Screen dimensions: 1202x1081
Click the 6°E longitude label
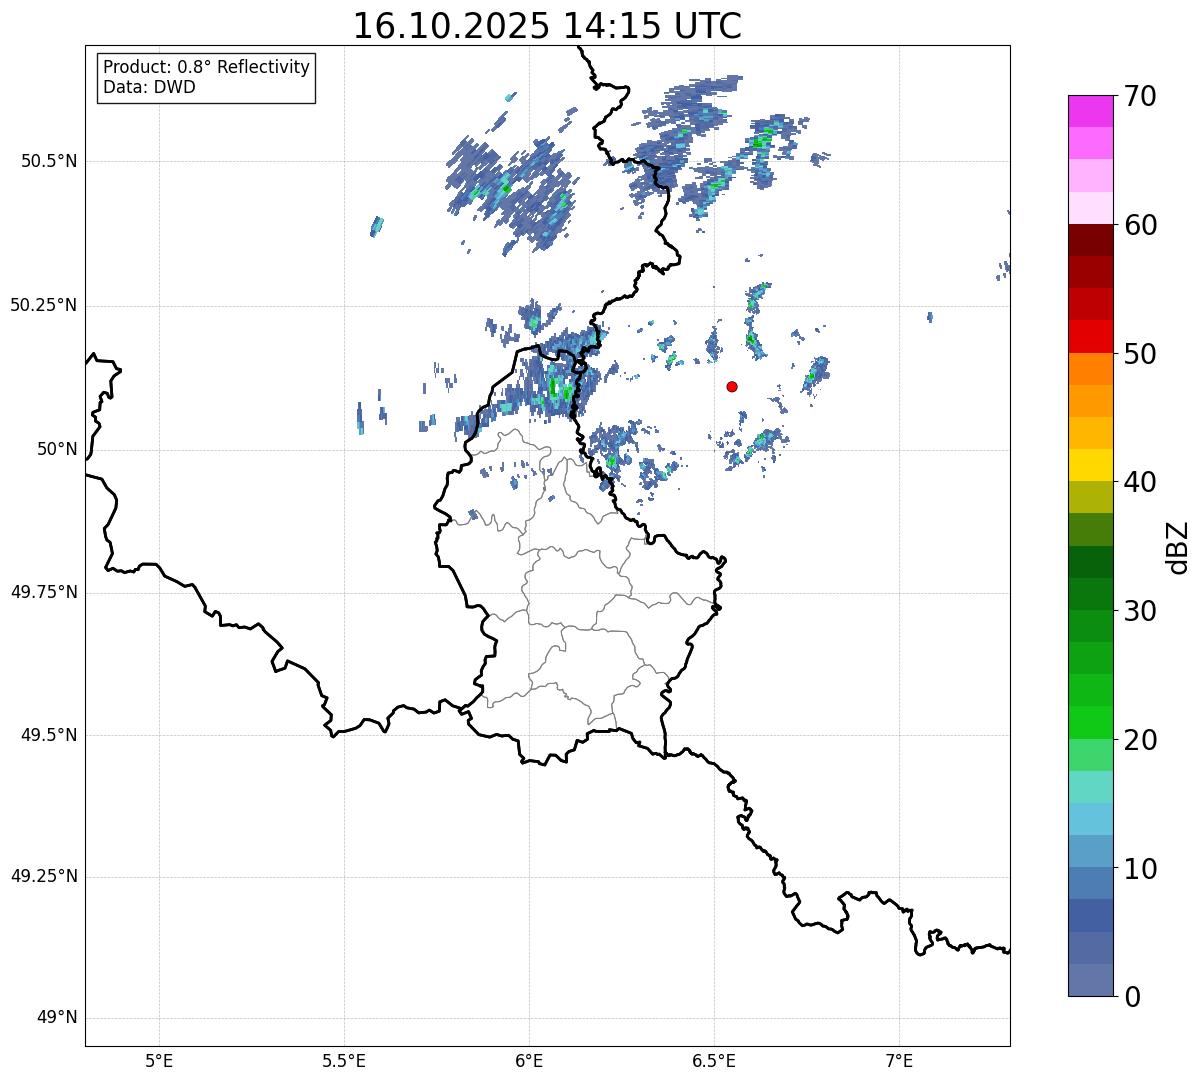pos(529,1061)
